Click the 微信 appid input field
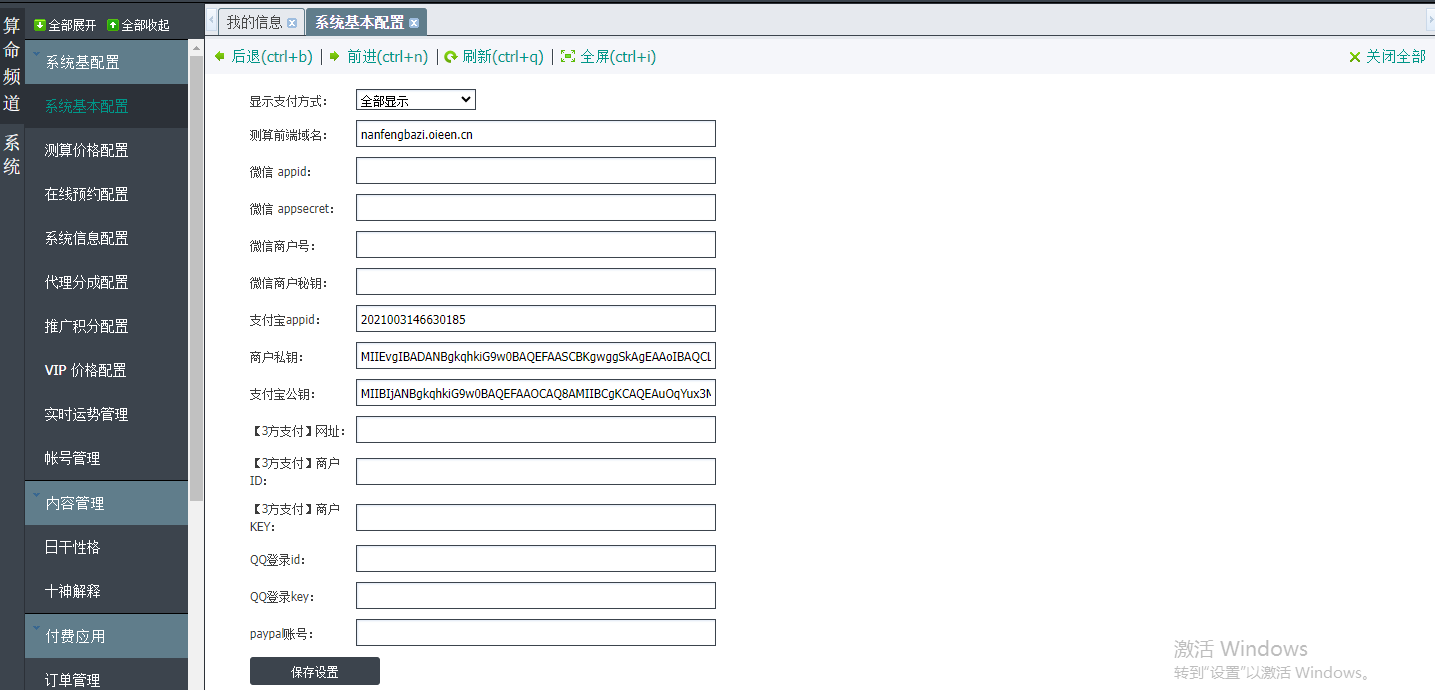This screenshot has height=690, width=1435. (535, 171)
